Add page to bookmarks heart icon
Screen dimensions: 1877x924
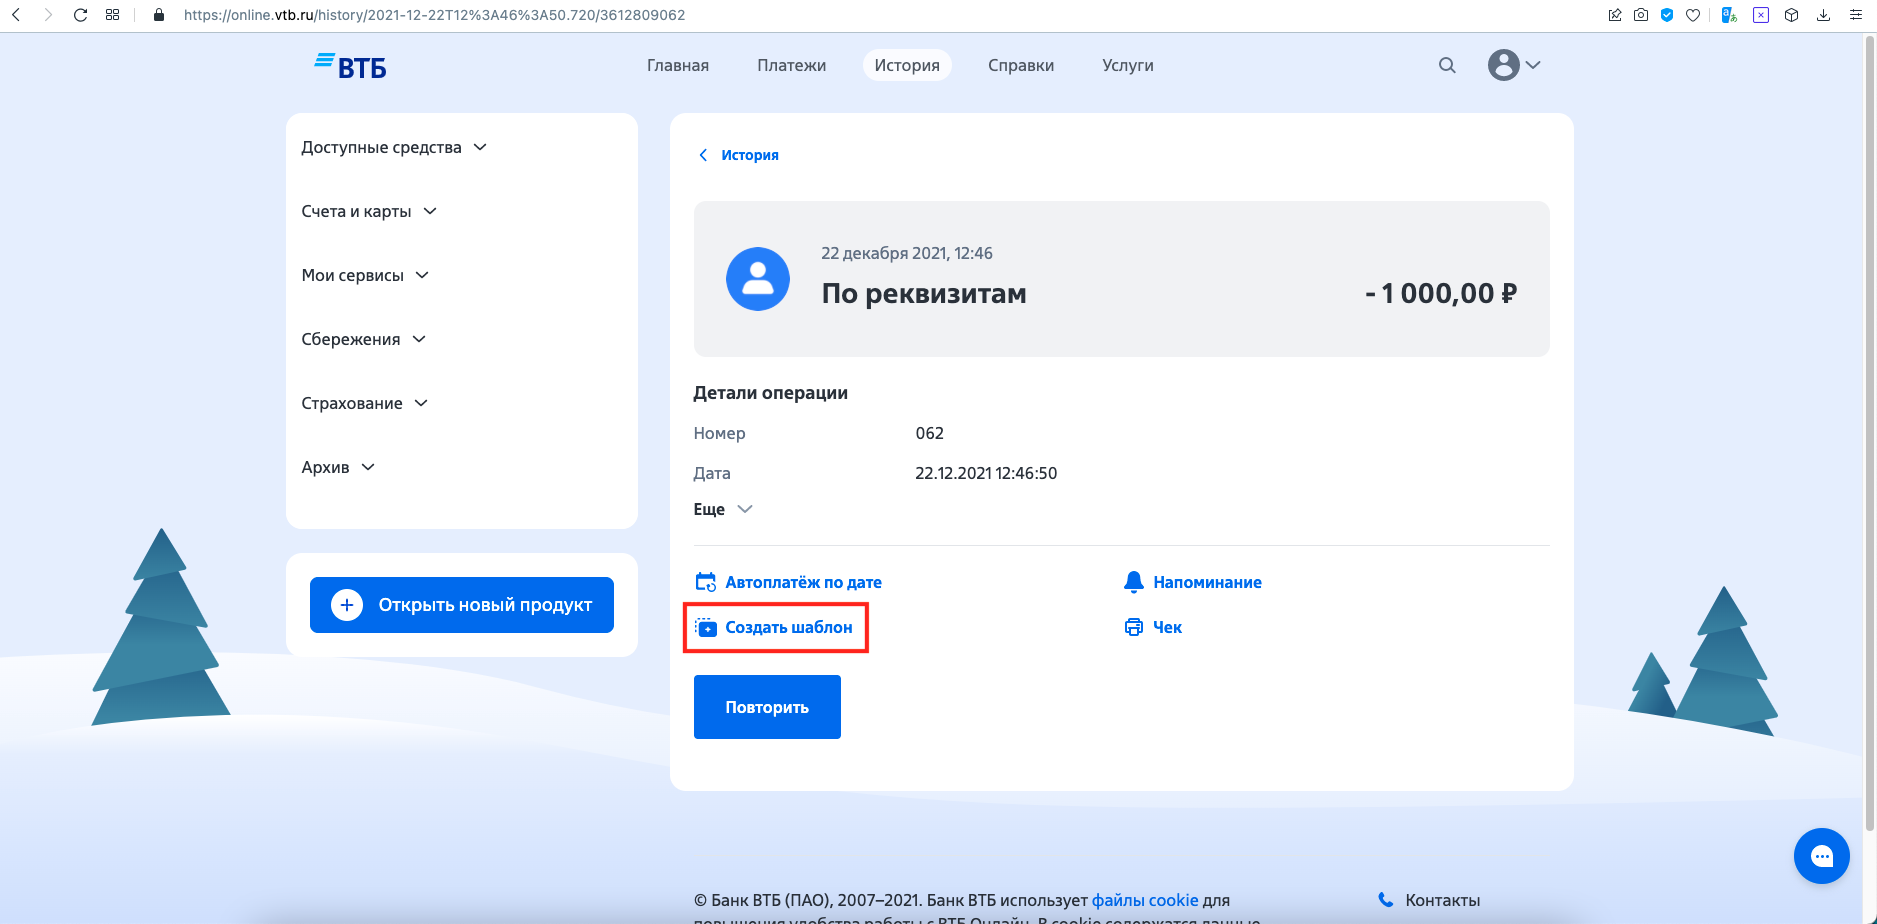click(x=1693, y=15)
